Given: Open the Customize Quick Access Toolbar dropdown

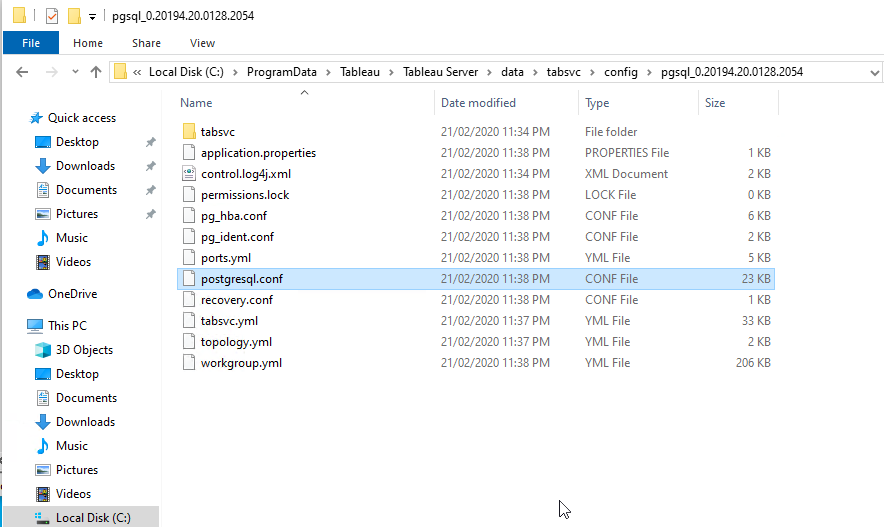Looking at the screenshot, I should click(x=92, y=17).
